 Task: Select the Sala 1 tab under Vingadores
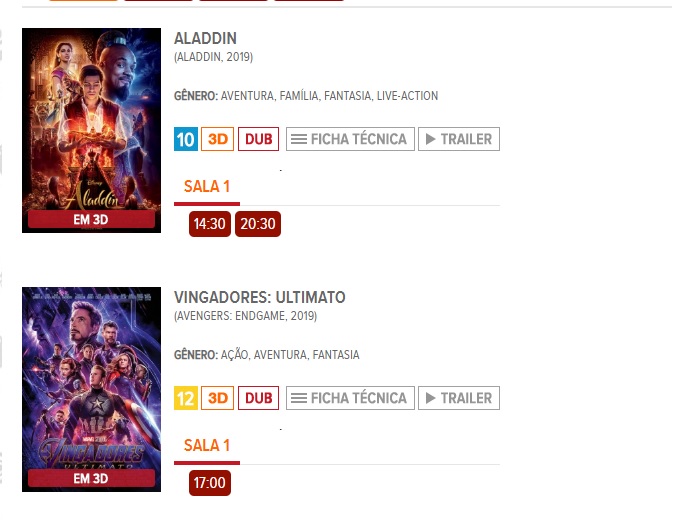click(x=207, y=448)
